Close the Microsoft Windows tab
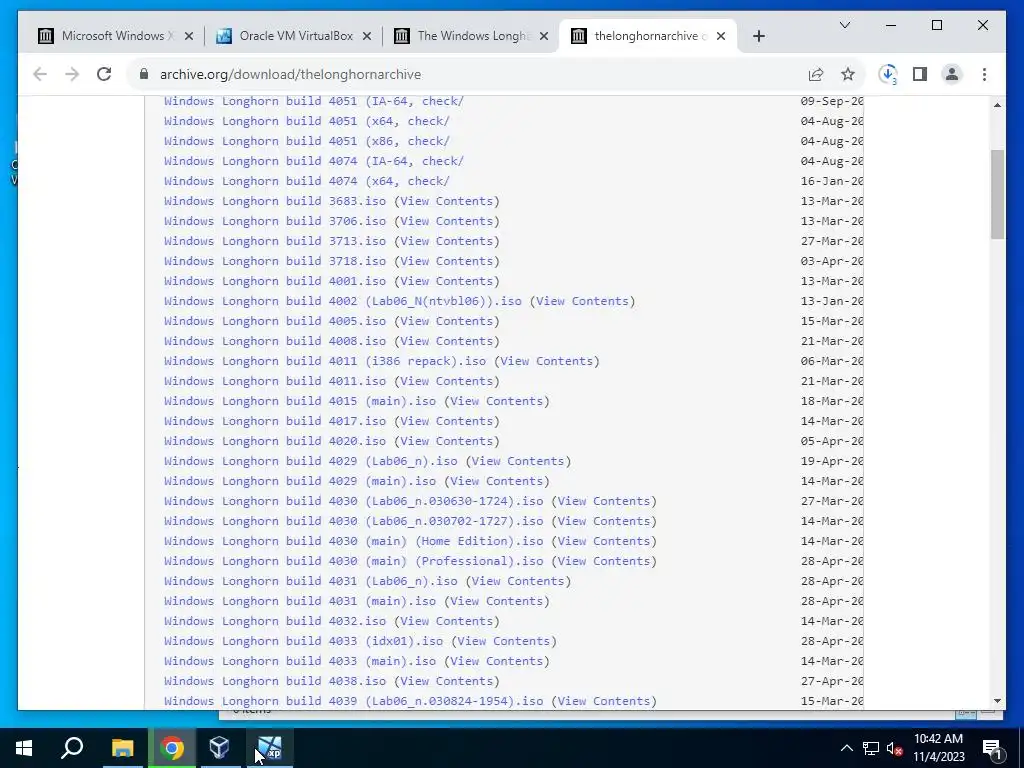The image size is (1024, 768). (189, 36)
